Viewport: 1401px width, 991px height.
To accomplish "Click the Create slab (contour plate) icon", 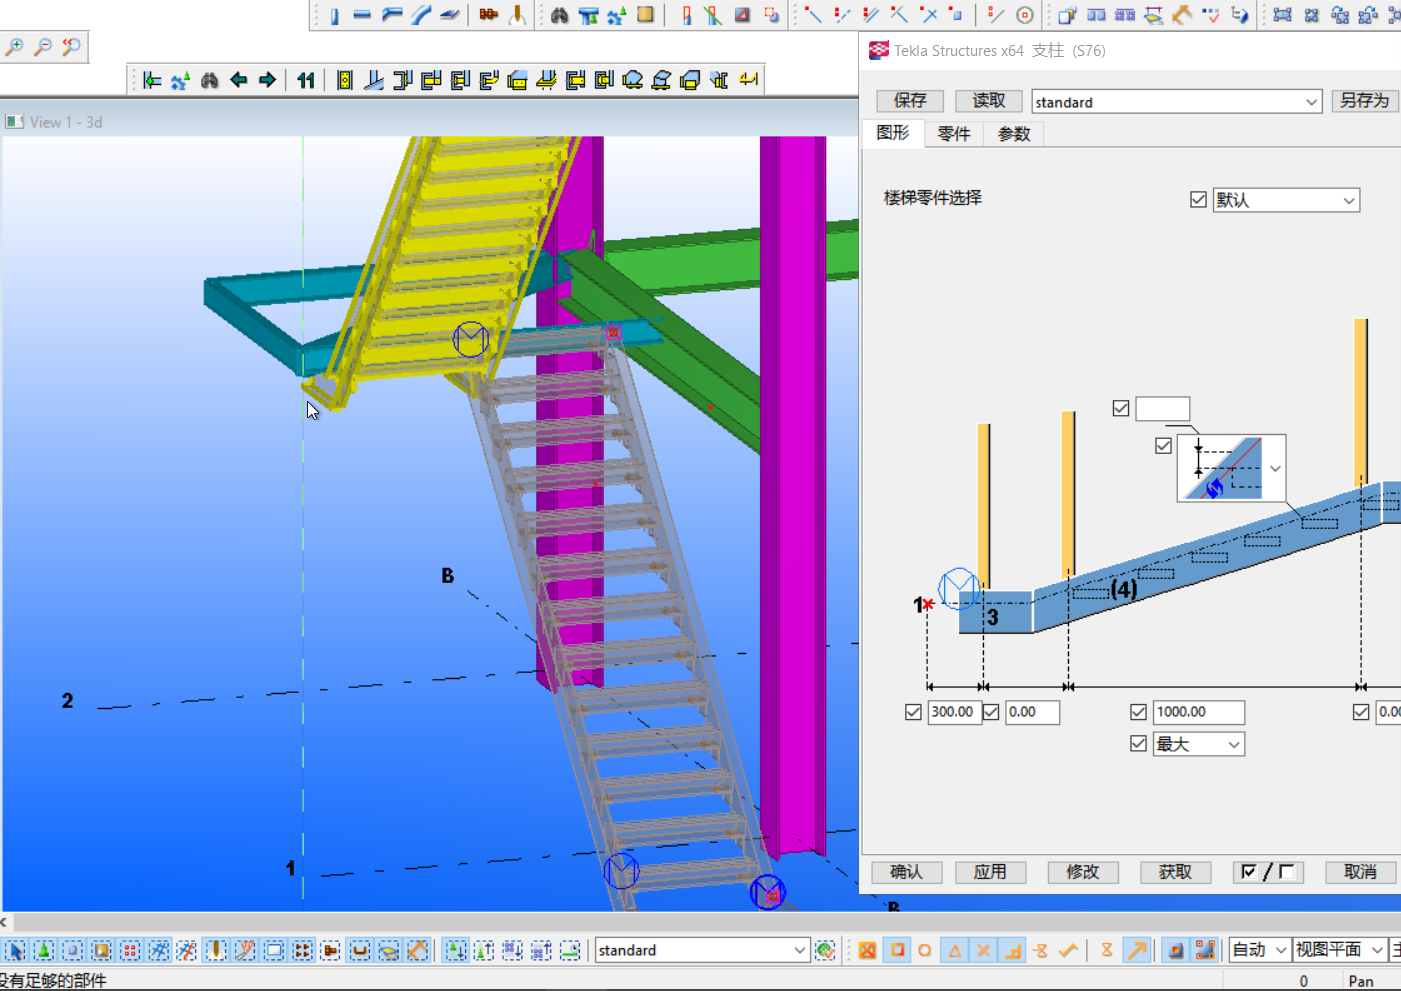I will coord(450,15).
